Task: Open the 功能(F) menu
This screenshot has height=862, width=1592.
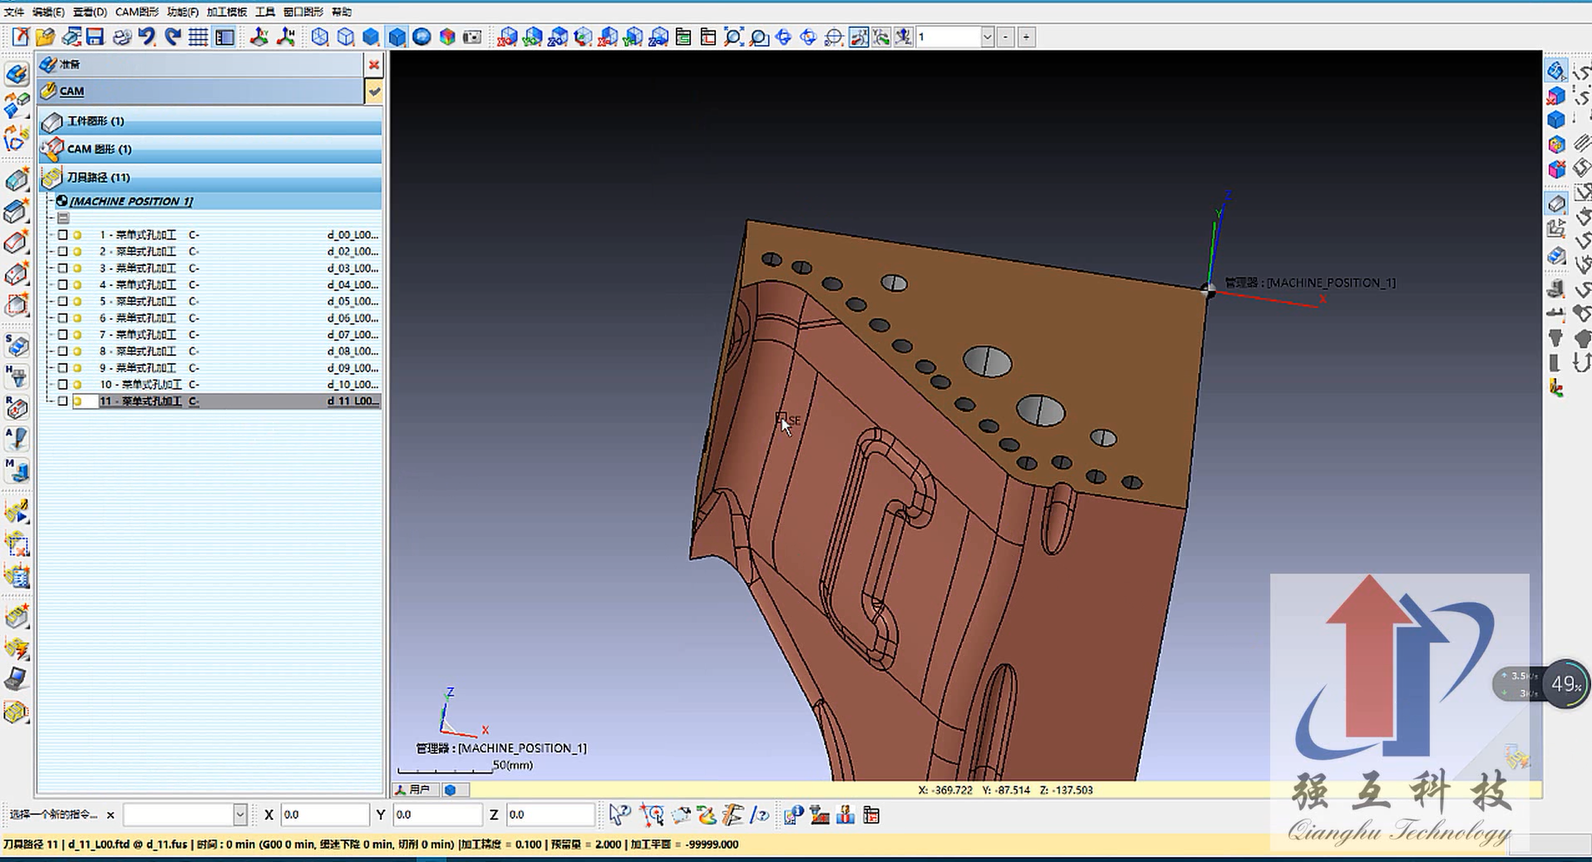Action: click(x=182, y=12)
